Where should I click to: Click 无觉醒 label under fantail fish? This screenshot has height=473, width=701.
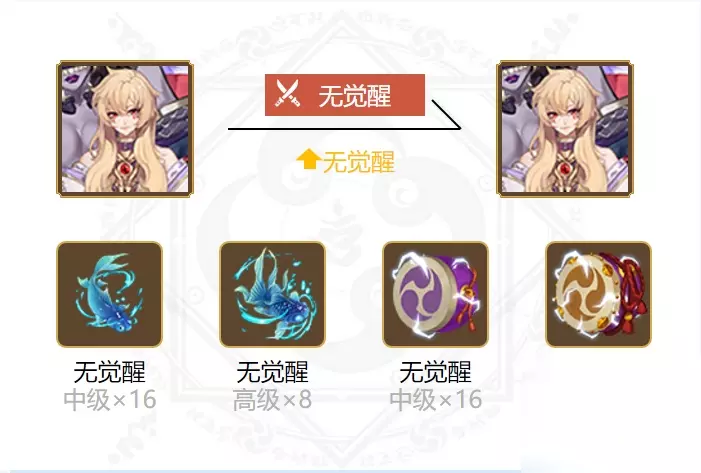(x=272, y=372)
